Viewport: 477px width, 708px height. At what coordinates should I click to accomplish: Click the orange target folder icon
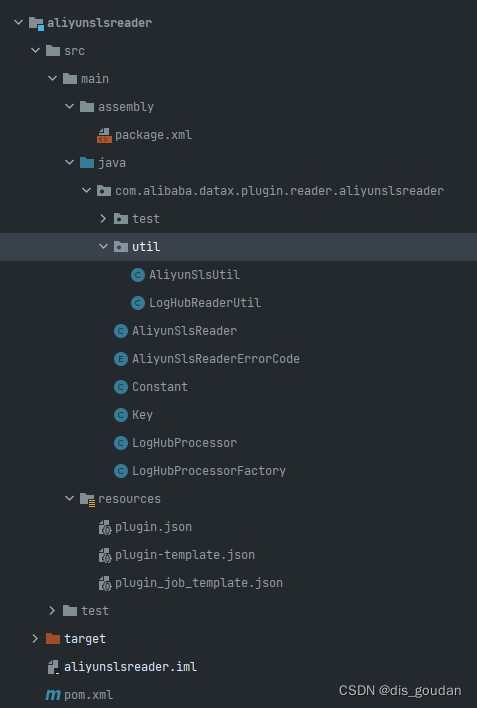pyautogui.click(x=53, y=639)
